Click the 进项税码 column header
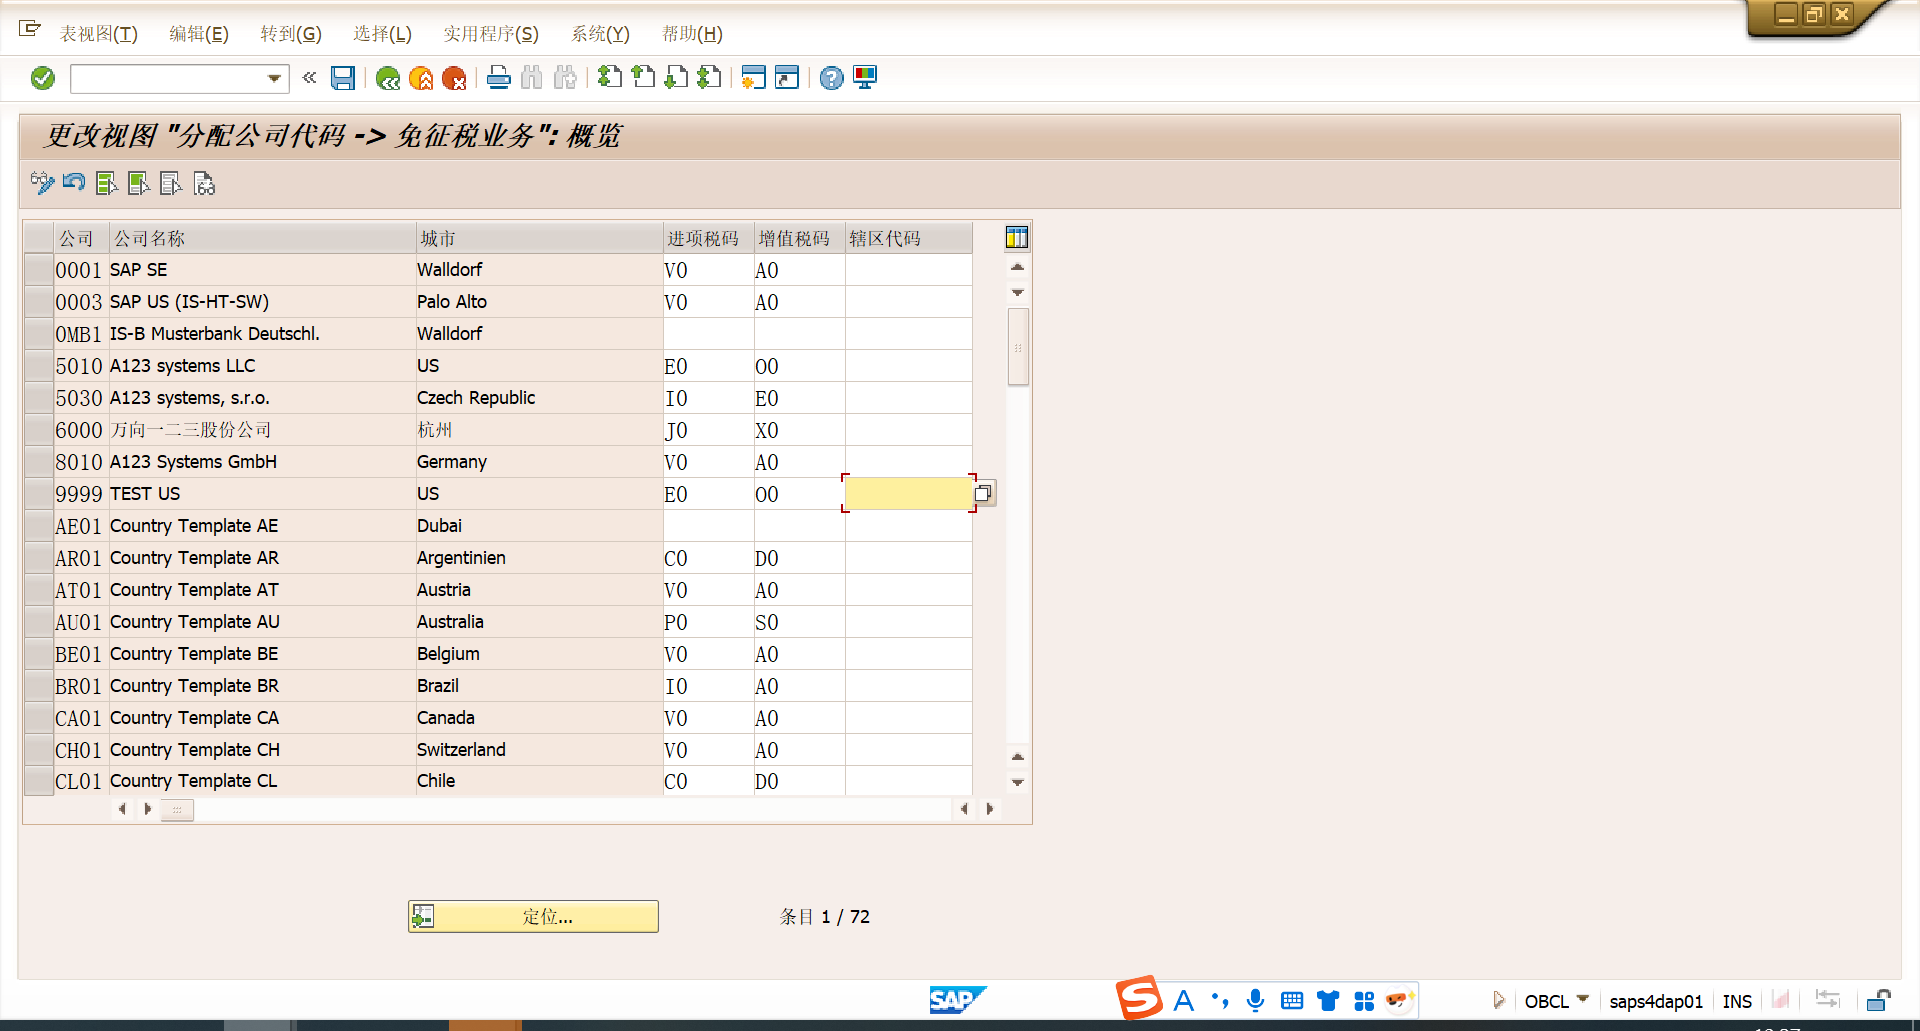The width and height of the screenshot is (1920, 1031). (704, 238)
